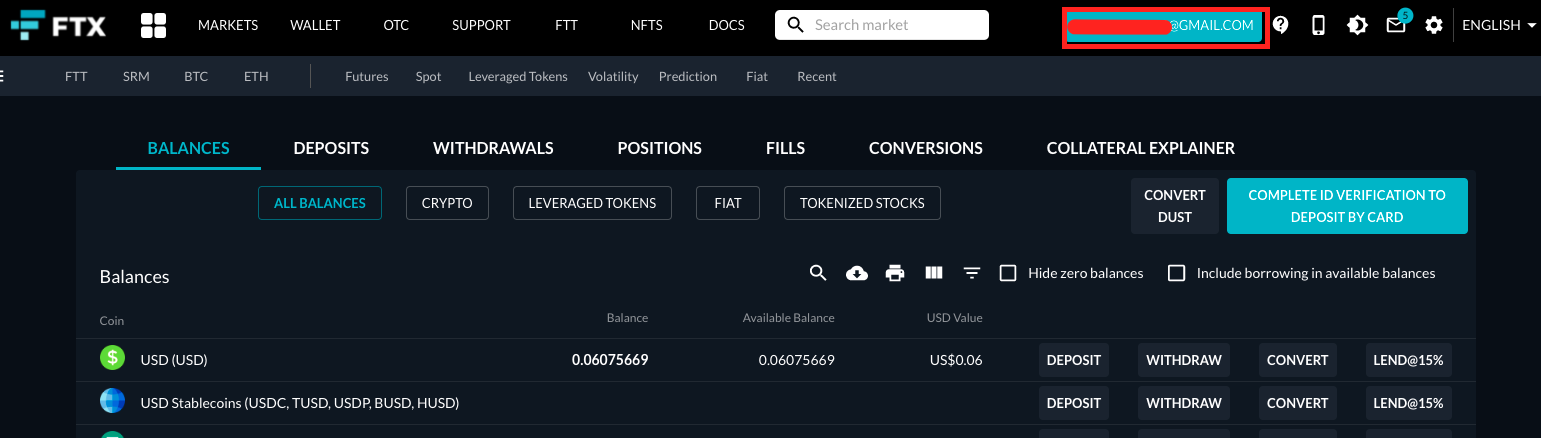Select FTT in the markets sub-bar

click(x=76, y=76)
